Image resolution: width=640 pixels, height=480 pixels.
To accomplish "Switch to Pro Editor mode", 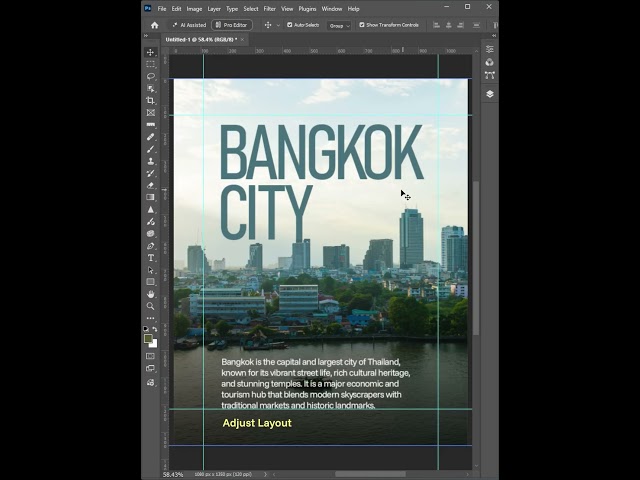I will point(232,25).
